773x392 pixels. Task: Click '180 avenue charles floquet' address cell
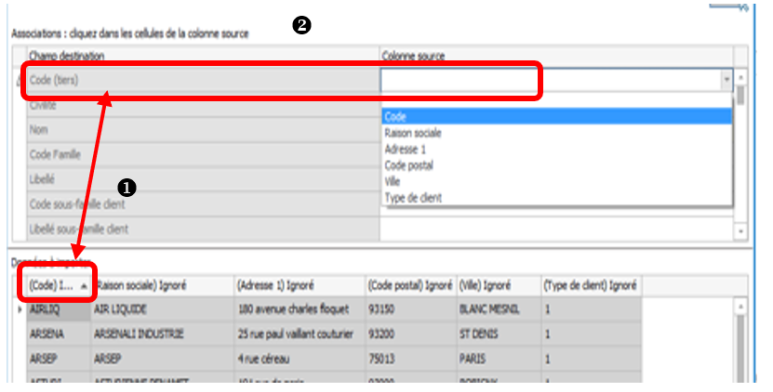pyautogui.click(x=300, y=310)
